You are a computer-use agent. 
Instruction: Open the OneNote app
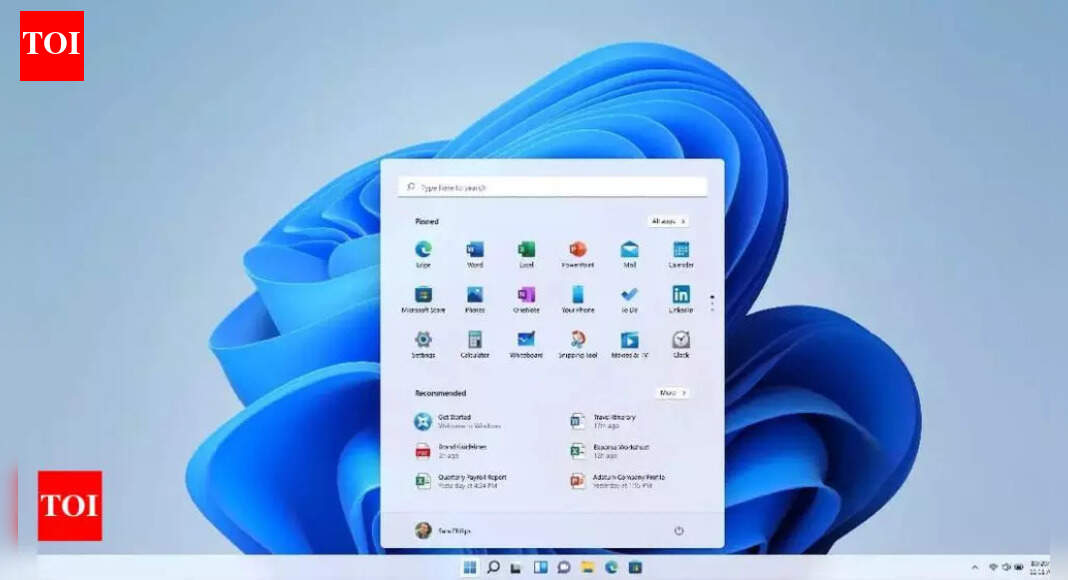527,299
